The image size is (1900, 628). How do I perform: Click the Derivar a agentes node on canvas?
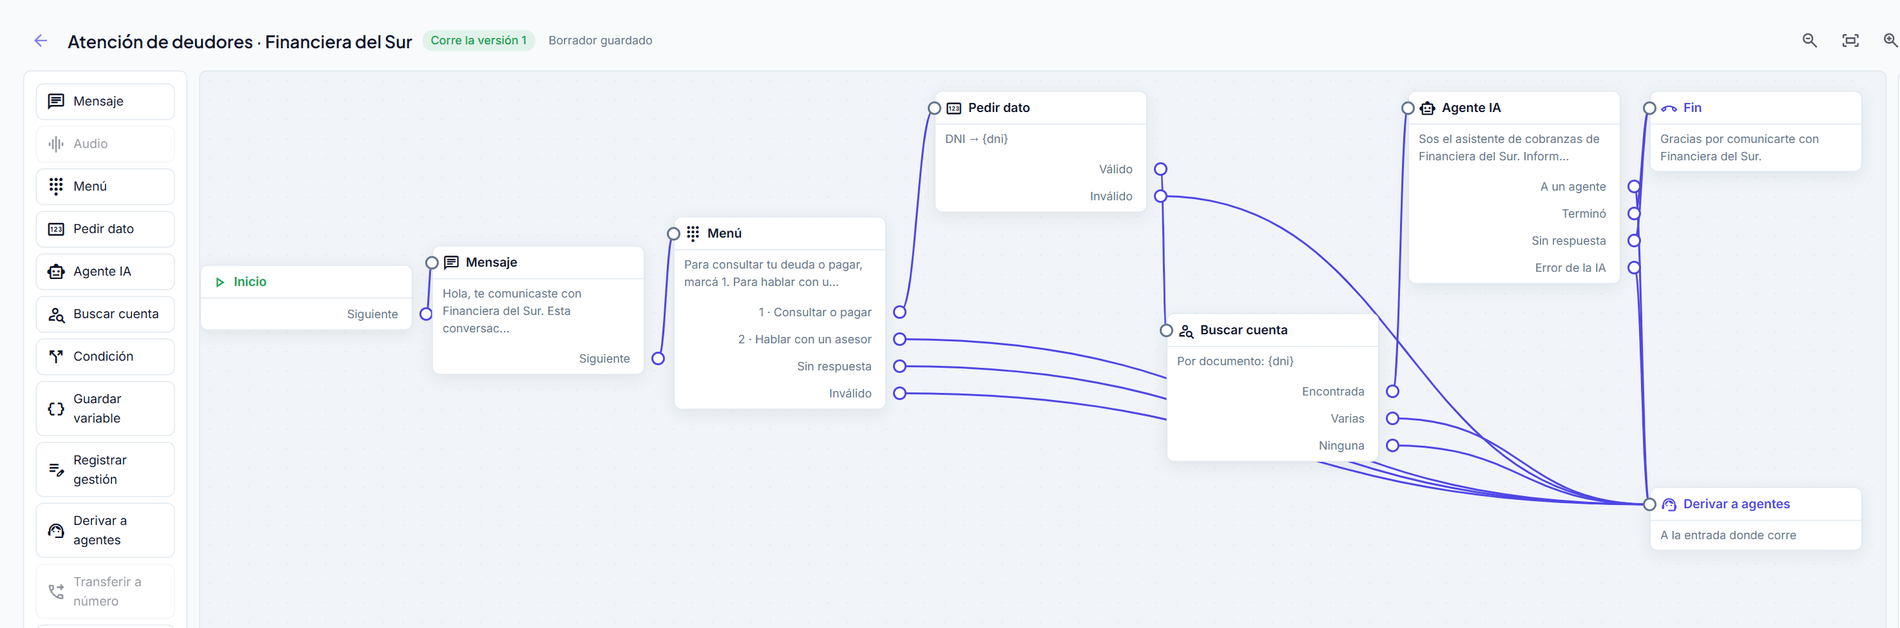(x=1755, y=519)
